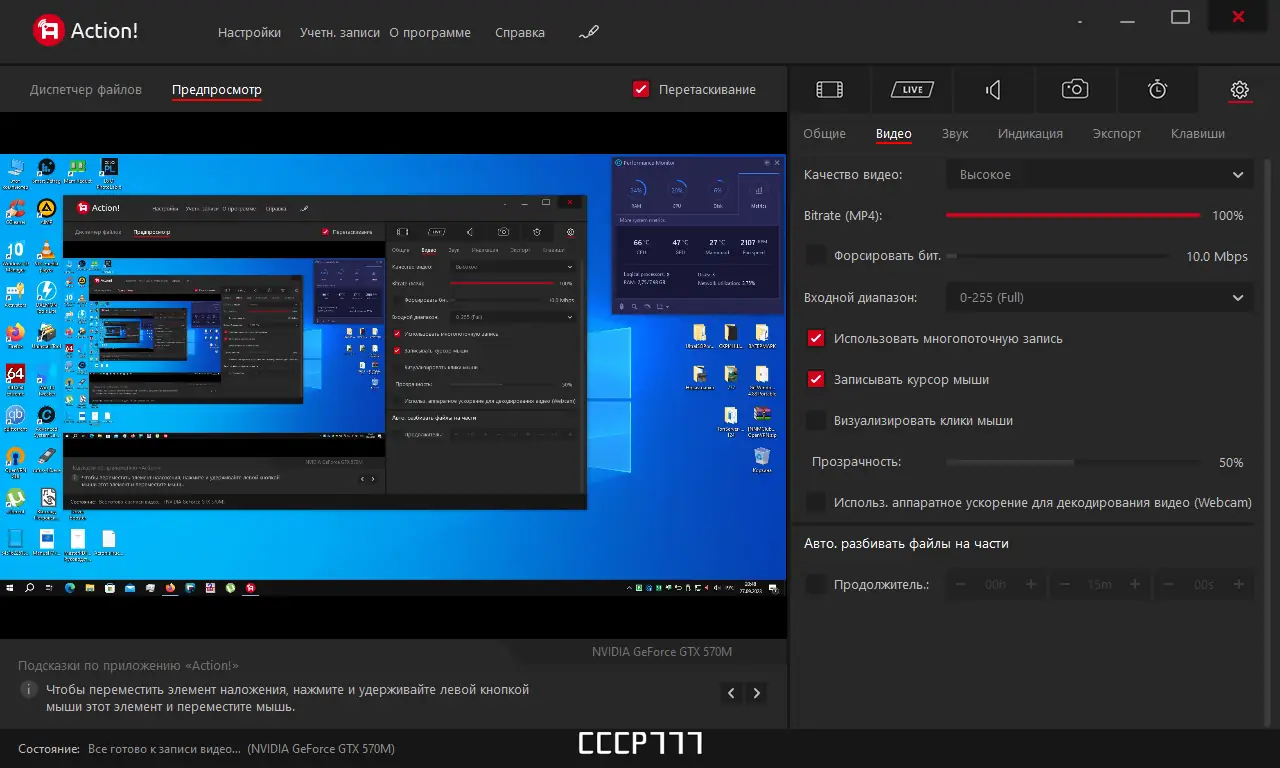Image resolution: width=1280 pixels, height=768 pixels.
Task: Open the Настройки menu
Action: [249, 32]
